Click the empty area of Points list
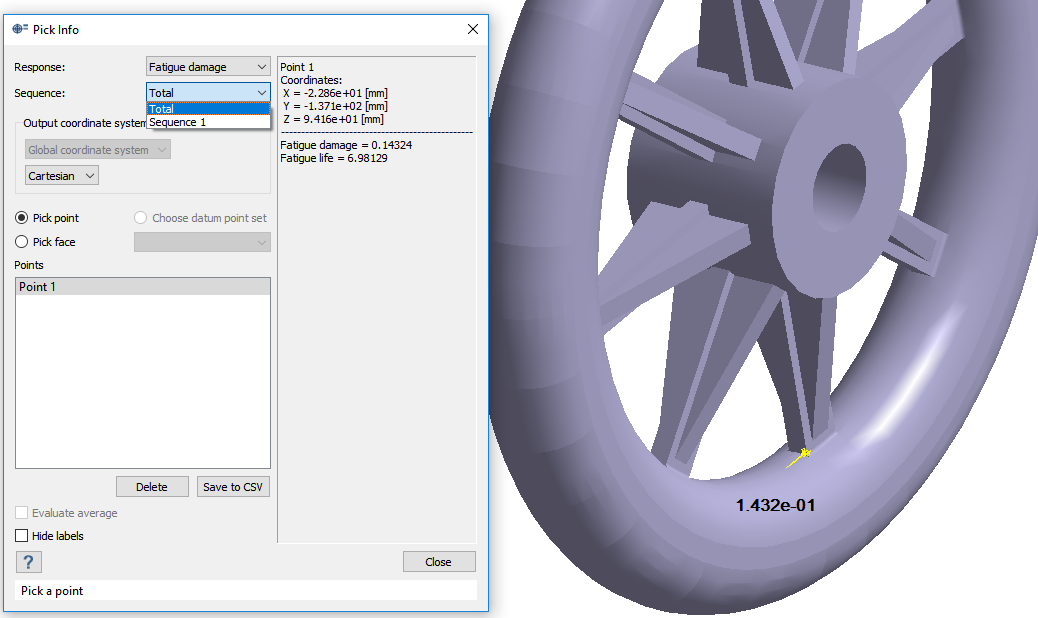 [x=142, y=390]
